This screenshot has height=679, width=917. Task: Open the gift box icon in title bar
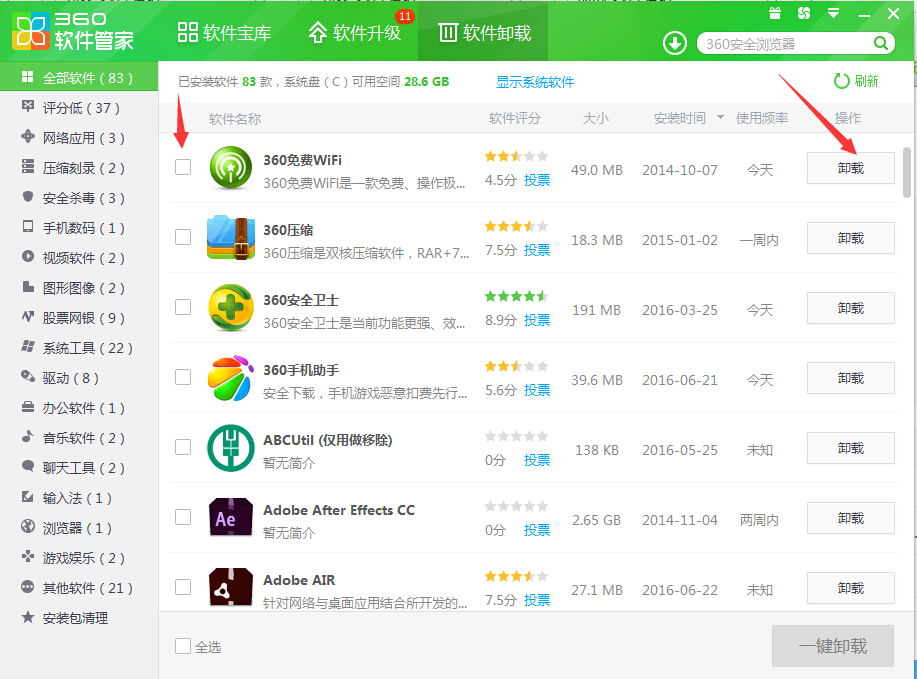[775, 13]
